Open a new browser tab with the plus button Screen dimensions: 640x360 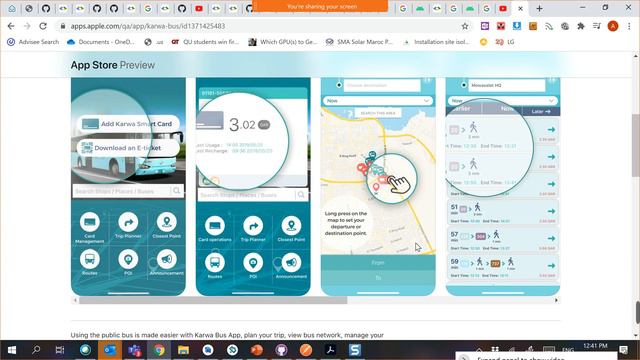click(539, 9)
